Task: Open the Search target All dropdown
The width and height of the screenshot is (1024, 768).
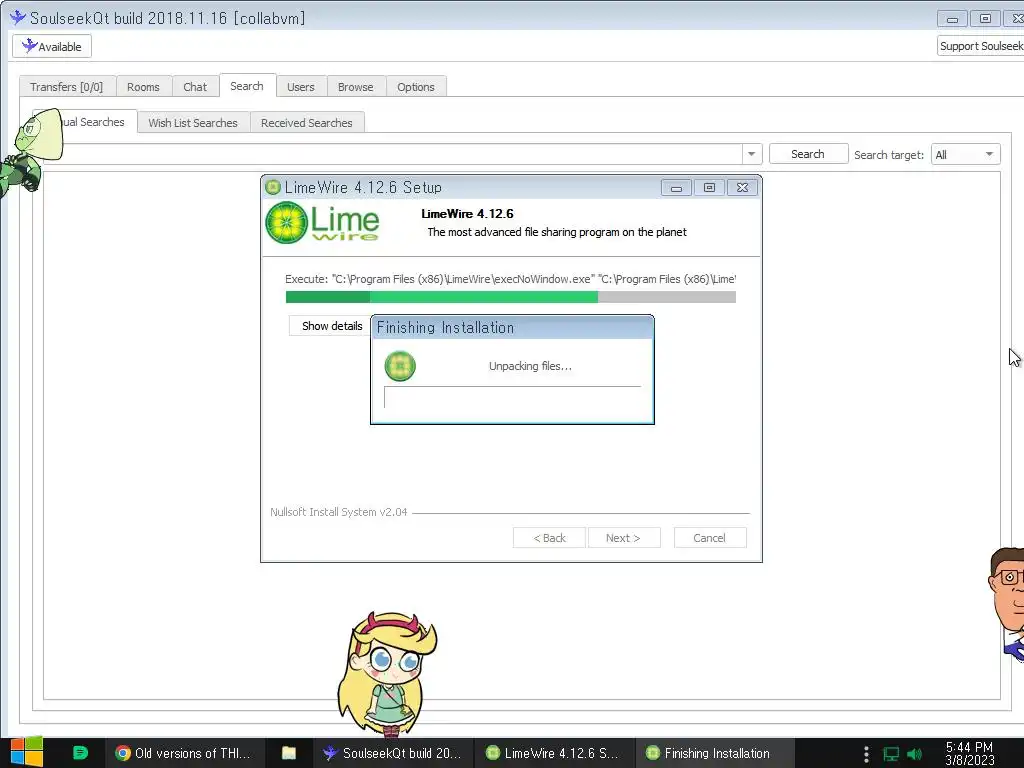Action: coord(965,155)
